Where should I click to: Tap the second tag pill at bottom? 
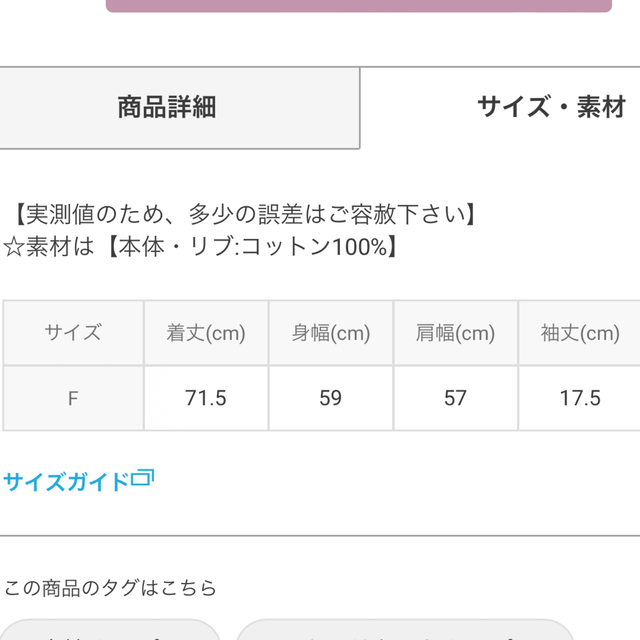(x=405, y=630)
